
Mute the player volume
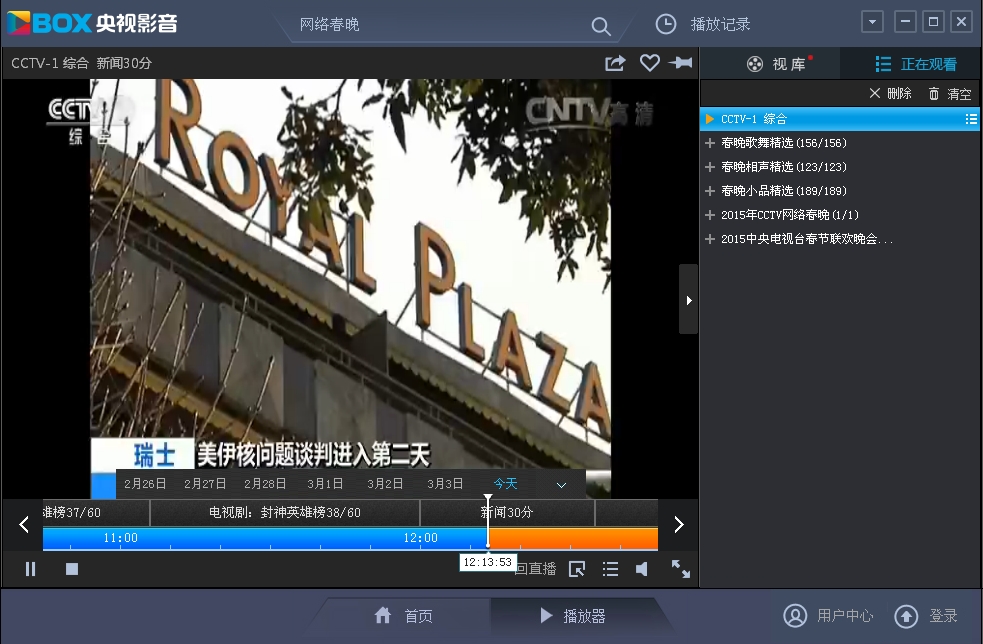[642, 569]
